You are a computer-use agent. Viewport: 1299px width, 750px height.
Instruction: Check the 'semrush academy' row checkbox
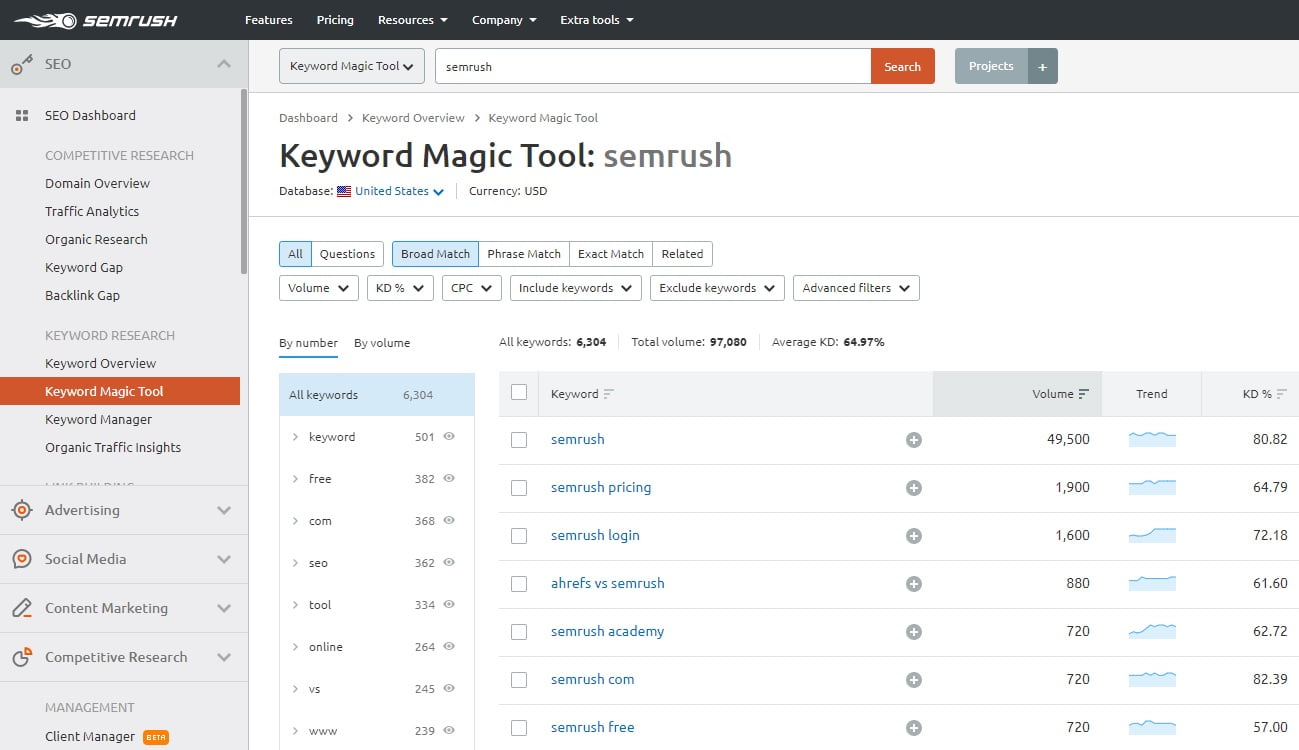point(519,632)
